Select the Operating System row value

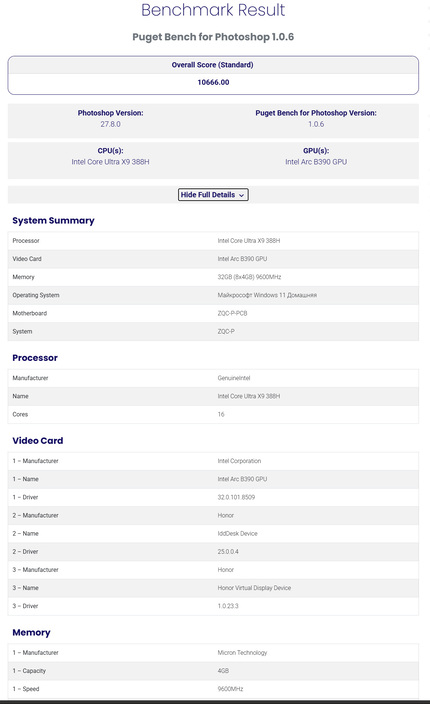pyautogui.click(x=267, y=295)
